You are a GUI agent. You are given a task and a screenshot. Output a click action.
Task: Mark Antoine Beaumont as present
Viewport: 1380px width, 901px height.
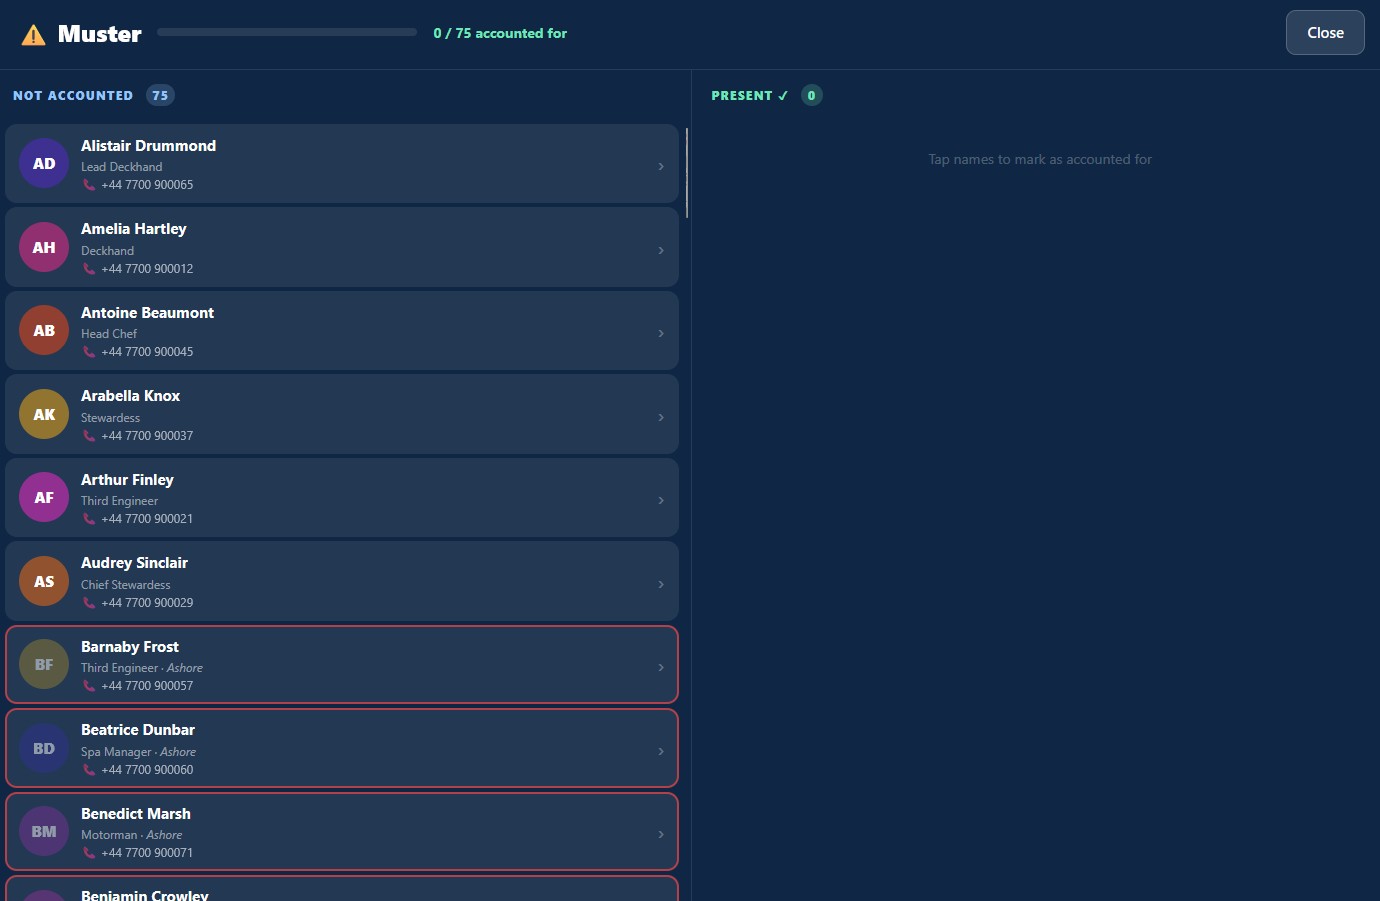342,331
